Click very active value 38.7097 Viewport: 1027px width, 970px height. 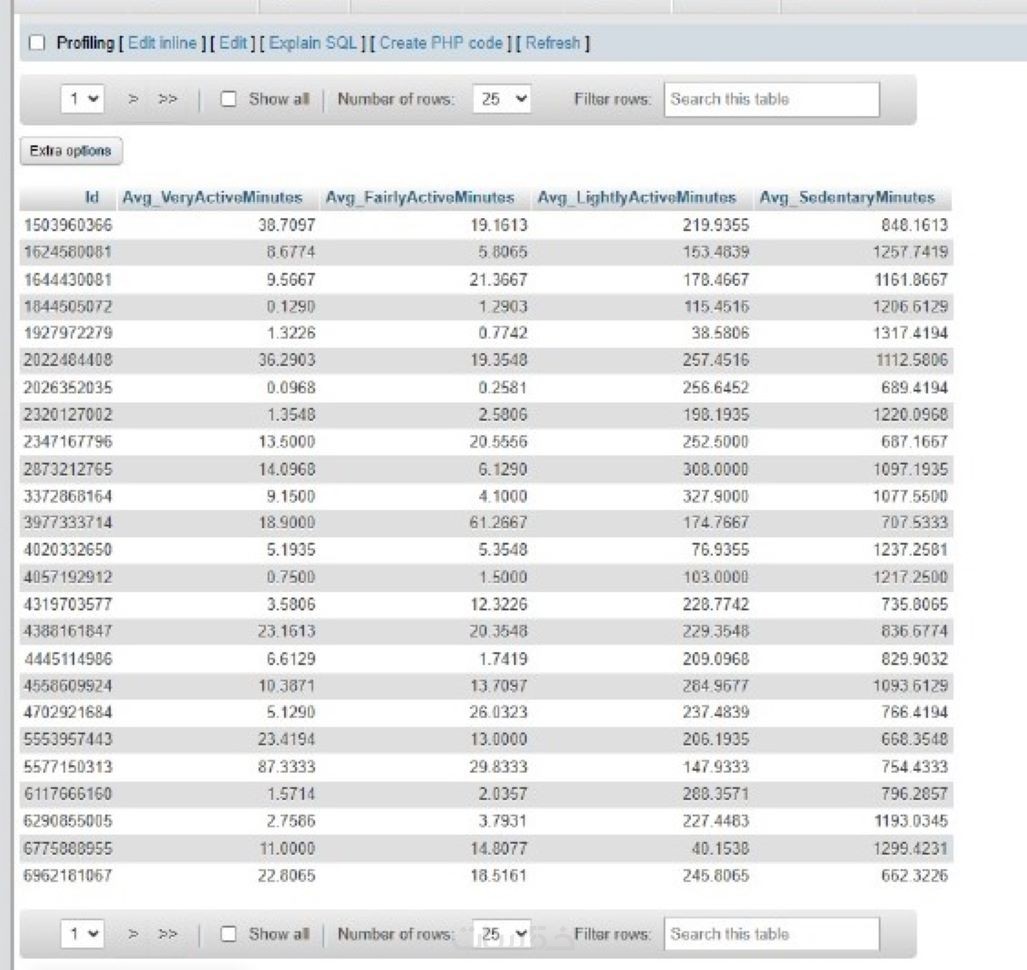(x=287, y=225)
